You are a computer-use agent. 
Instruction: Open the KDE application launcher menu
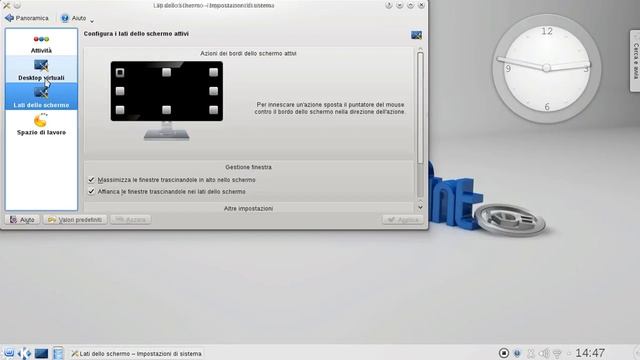pos(24,353)
